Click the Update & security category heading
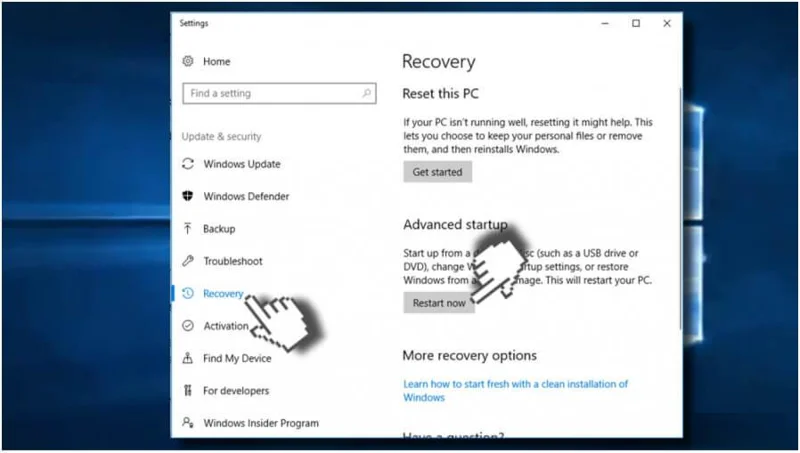 coord(221,137)
